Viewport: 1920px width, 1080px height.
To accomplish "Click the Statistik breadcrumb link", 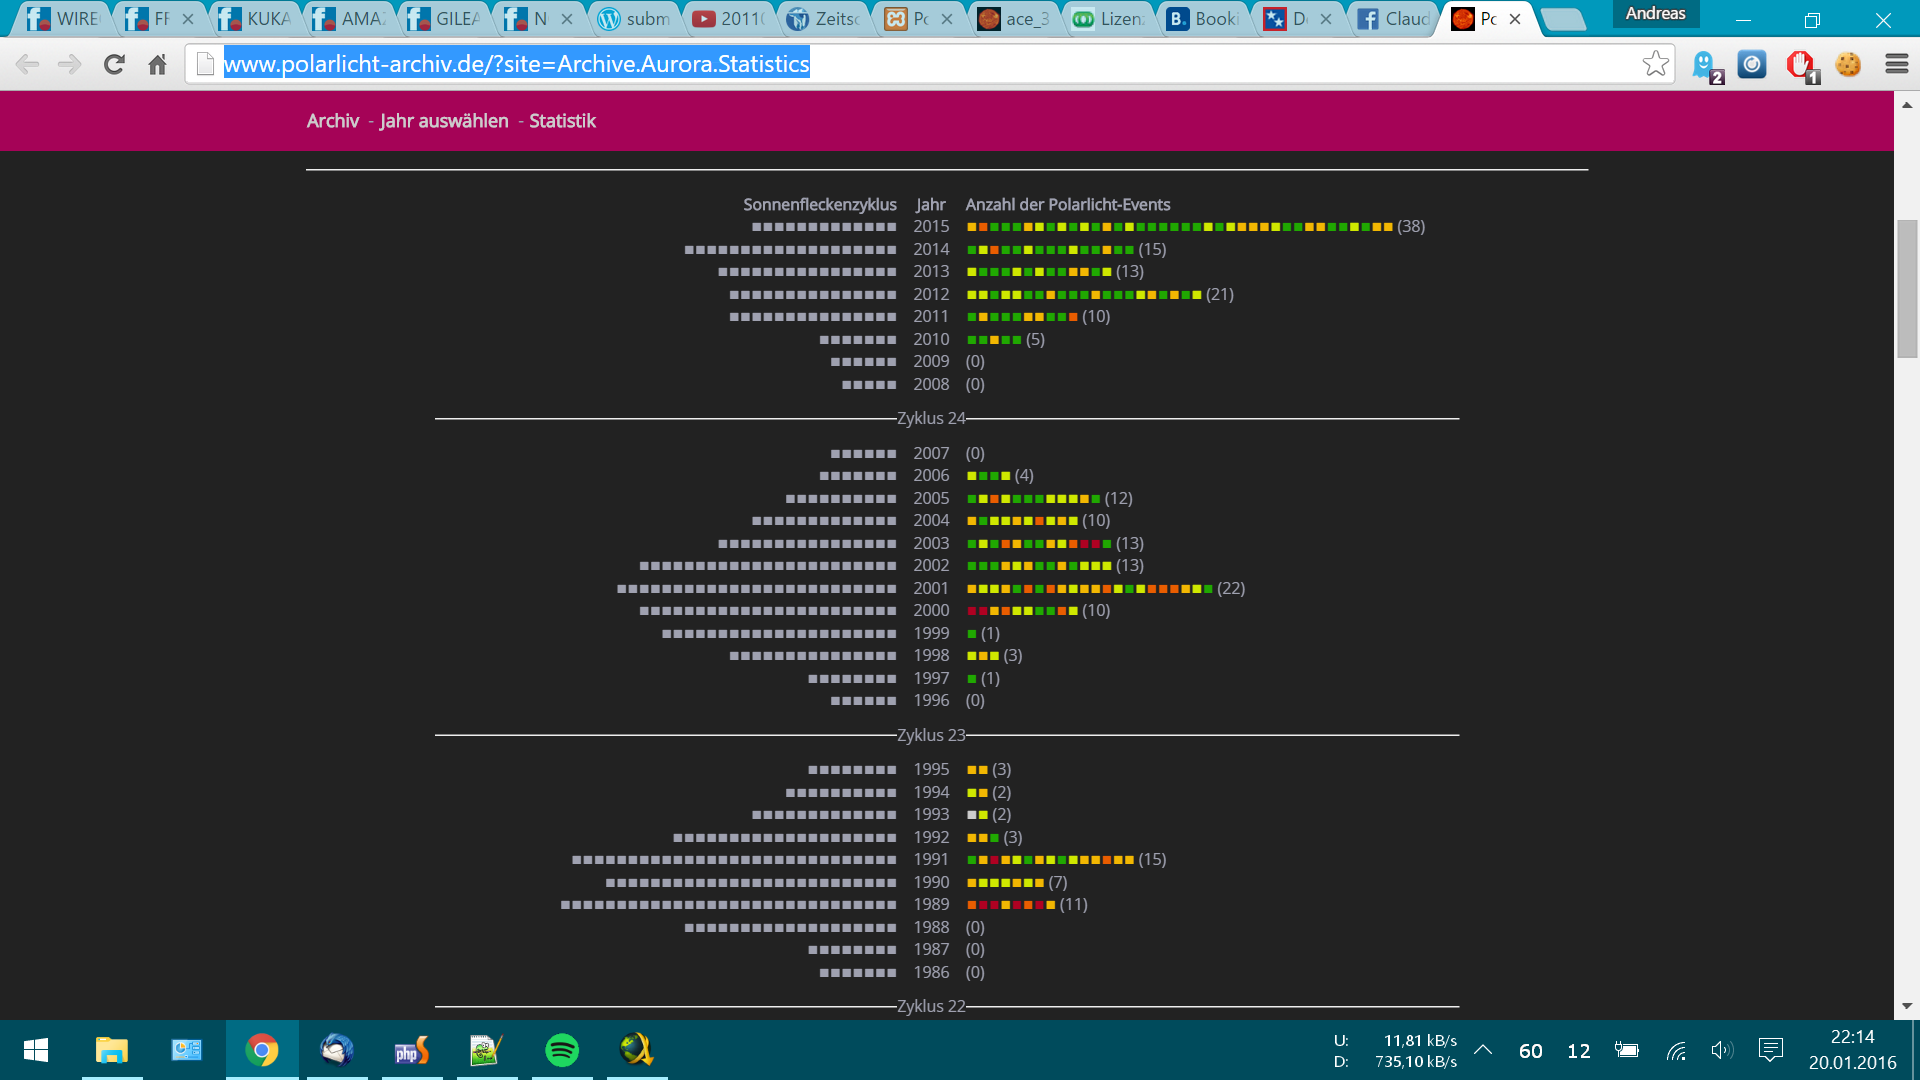I will pos(562,121).
